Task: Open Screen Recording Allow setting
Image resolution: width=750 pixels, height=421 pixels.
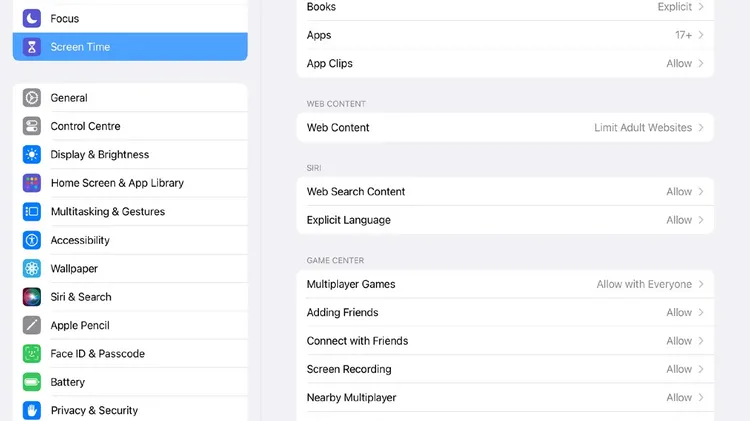Action: coord(505,369)
